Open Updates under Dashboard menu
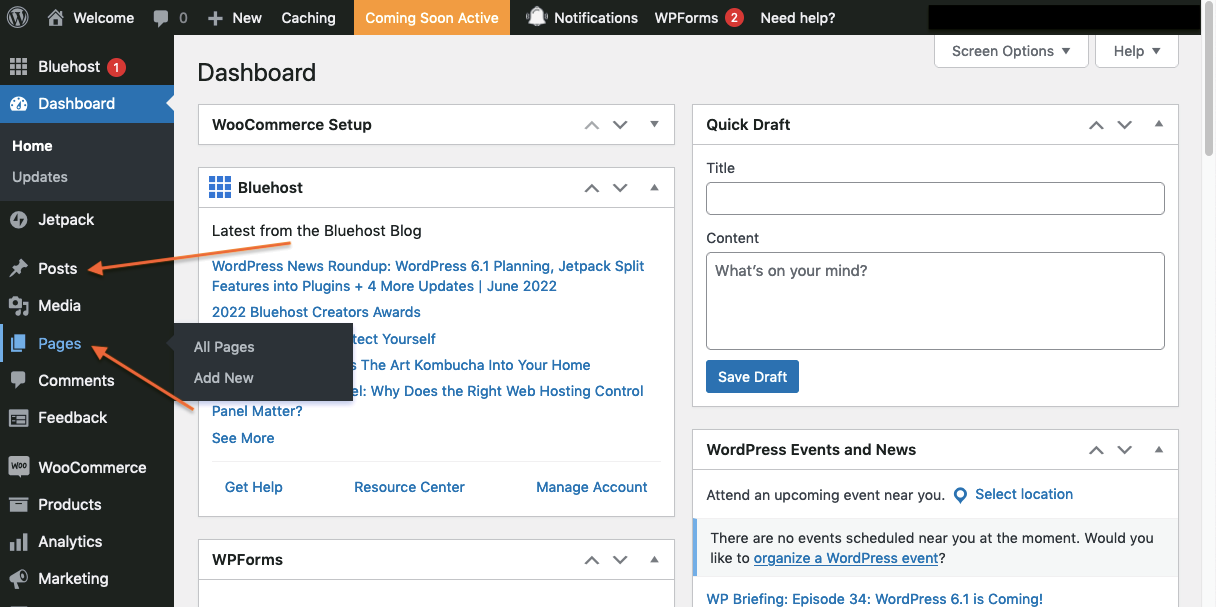Image resolution: width=1216 pixels, height=607 pixels. [x=40, y=177]
